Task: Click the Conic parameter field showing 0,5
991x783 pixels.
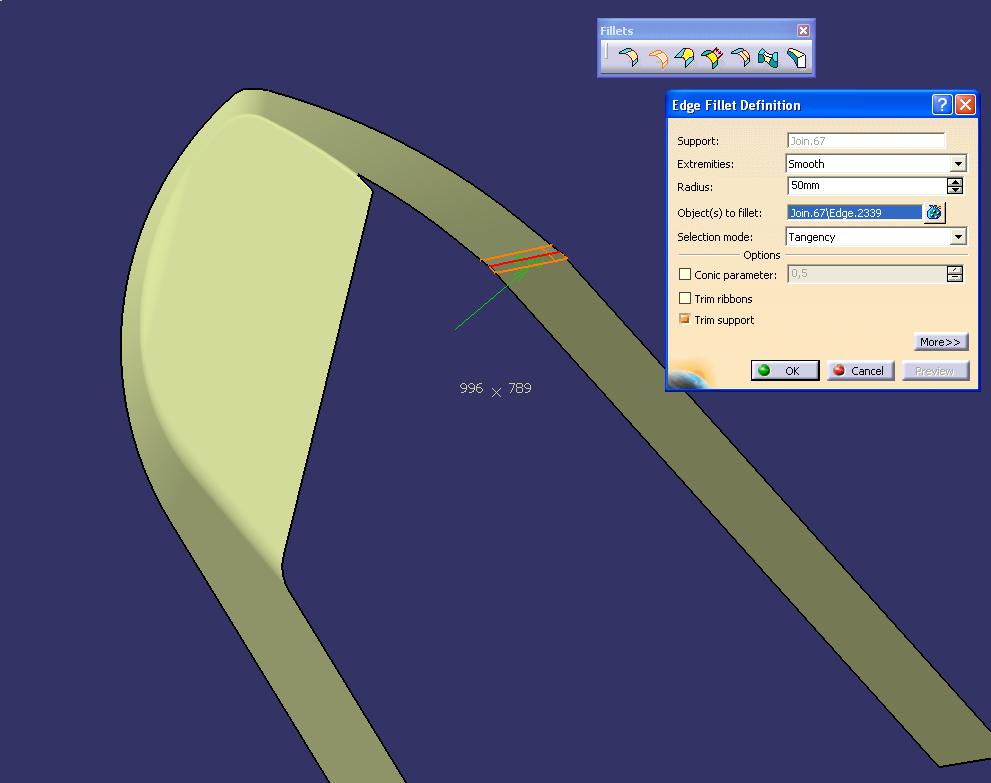Action: pyautogui.click(x=866, y=274)
